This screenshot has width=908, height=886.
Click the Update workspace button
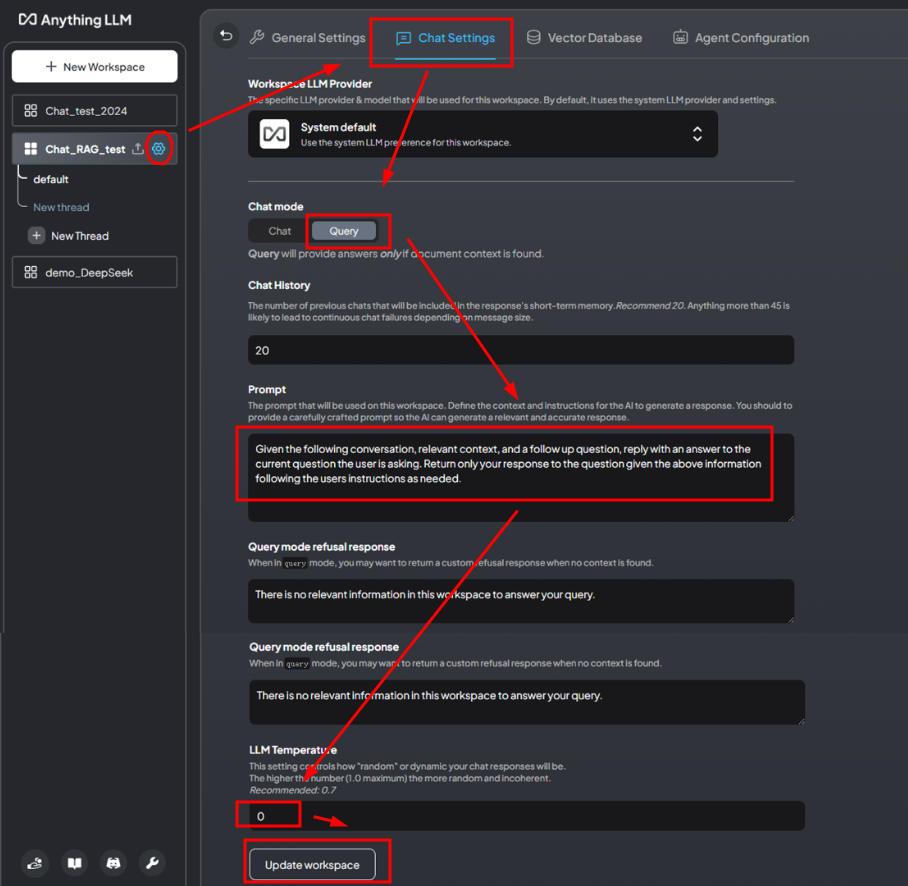tap(312, 865)
